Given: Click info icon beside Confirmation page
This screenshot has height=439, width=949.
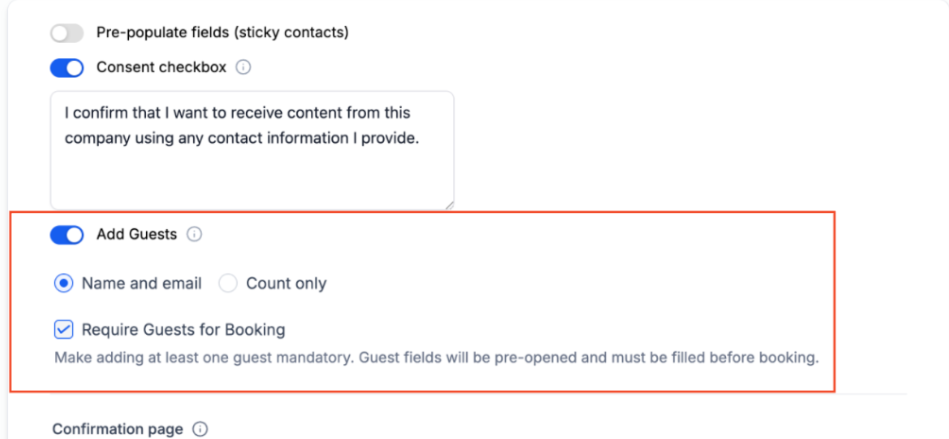Looking at the screenshot, I should coord(200,429).
